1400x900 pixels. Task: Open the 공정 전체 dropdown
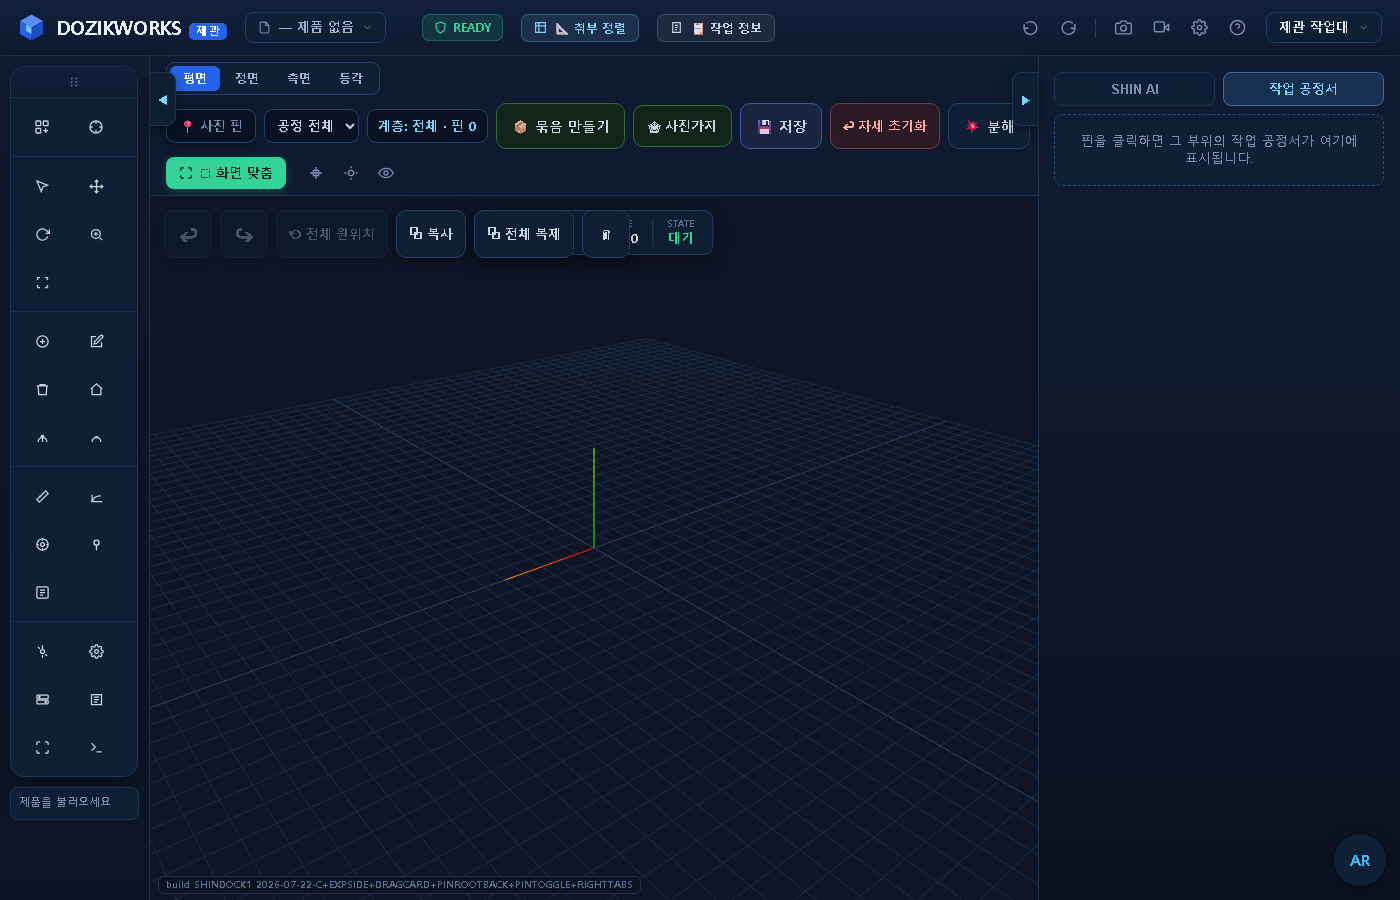pos(311,126)
